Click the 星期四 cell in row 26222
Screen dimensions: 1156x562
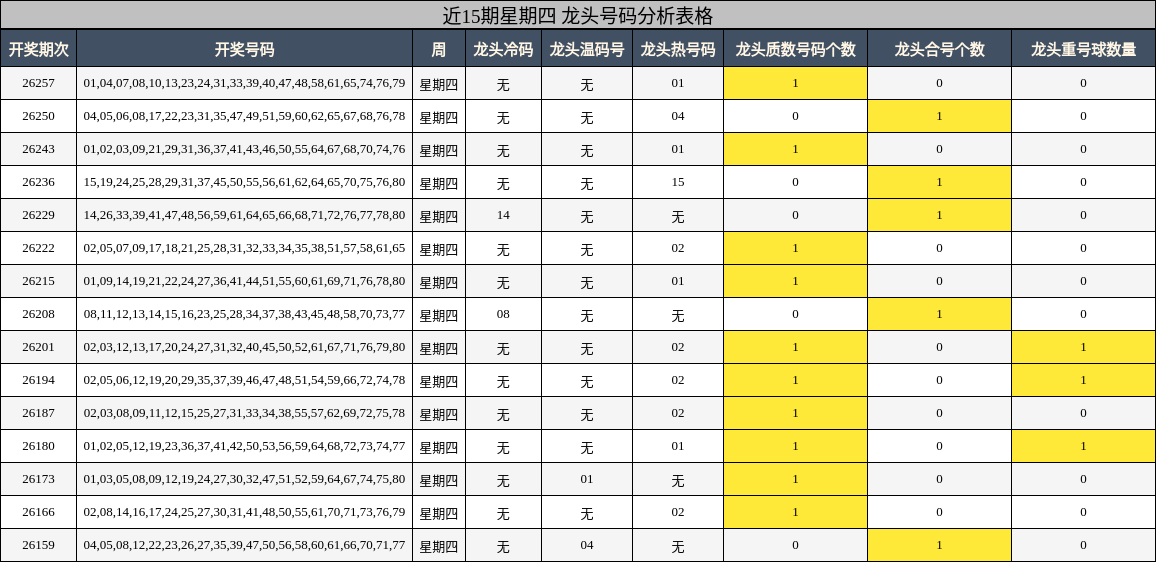439,249
